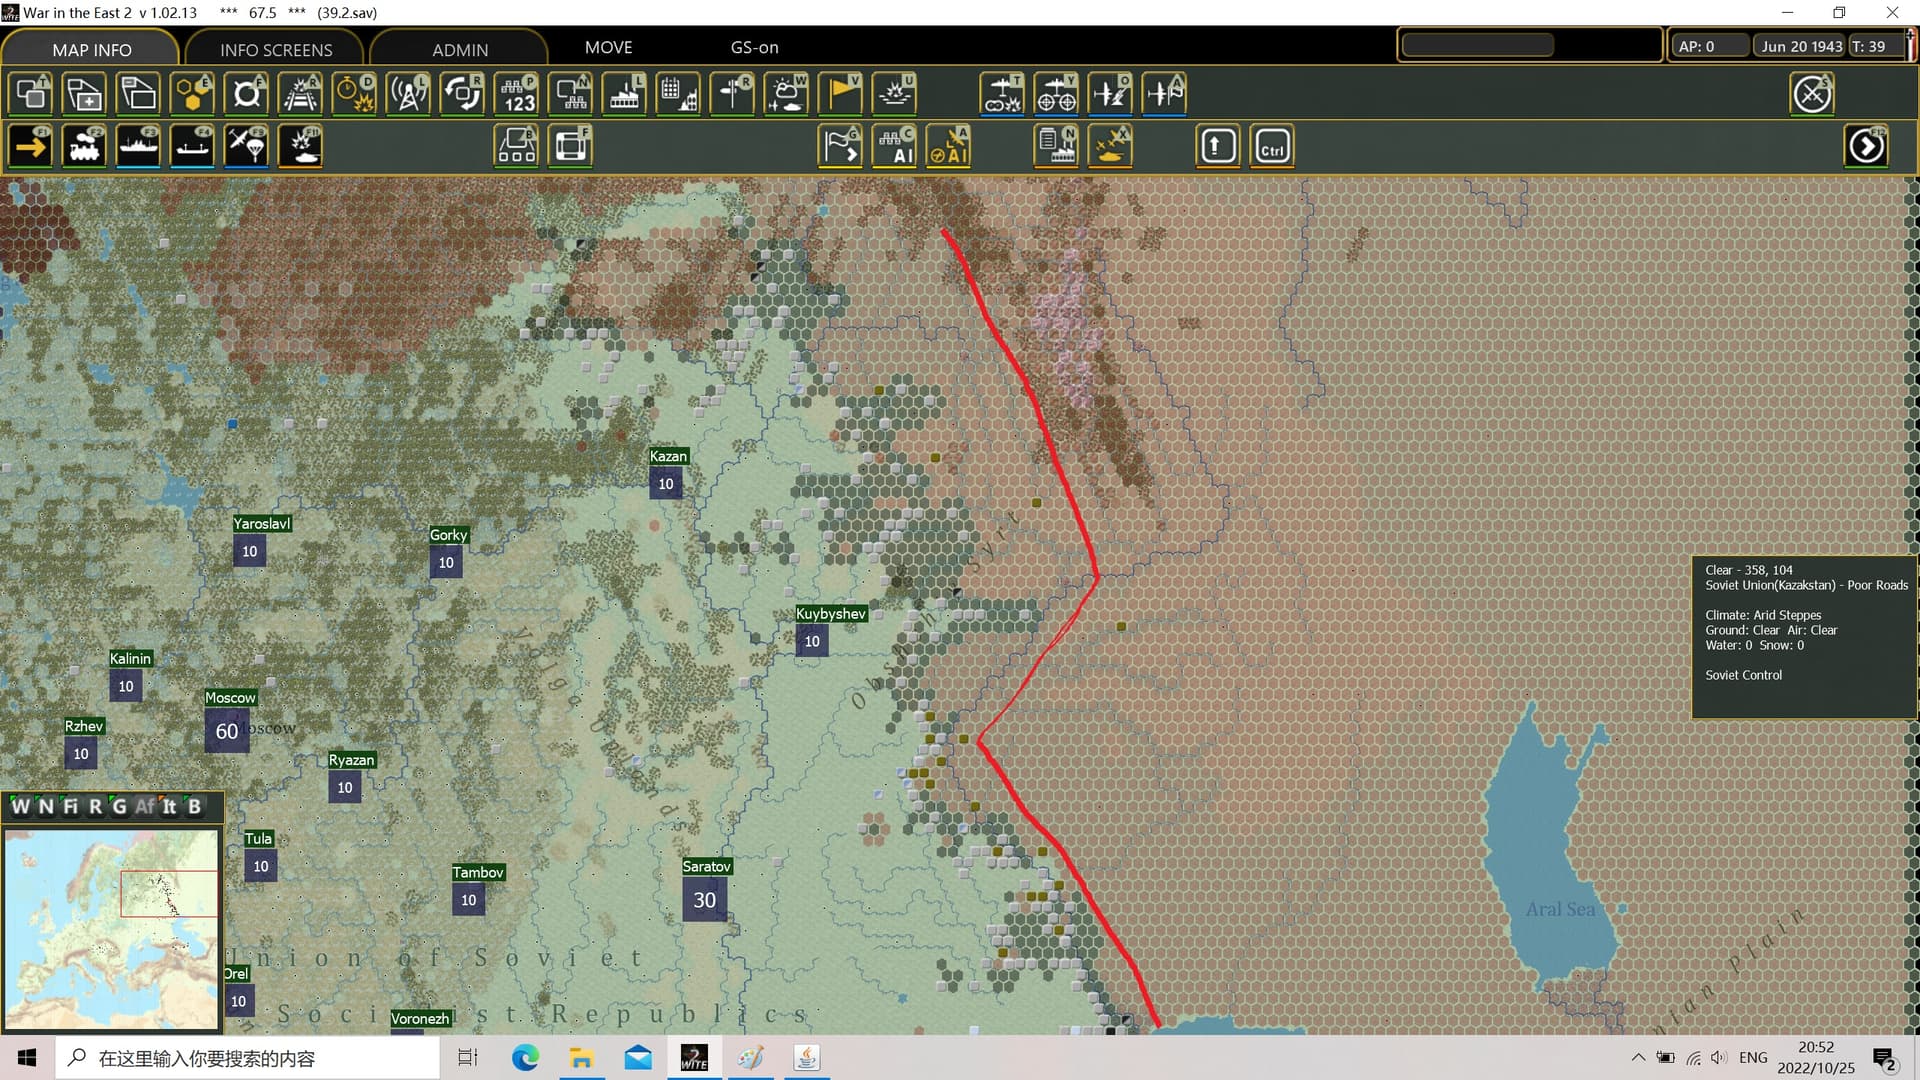Click the AI units C icon
Viewport: 1920px width, 1080px height.
pyautogui.click(x=895, y=147)
